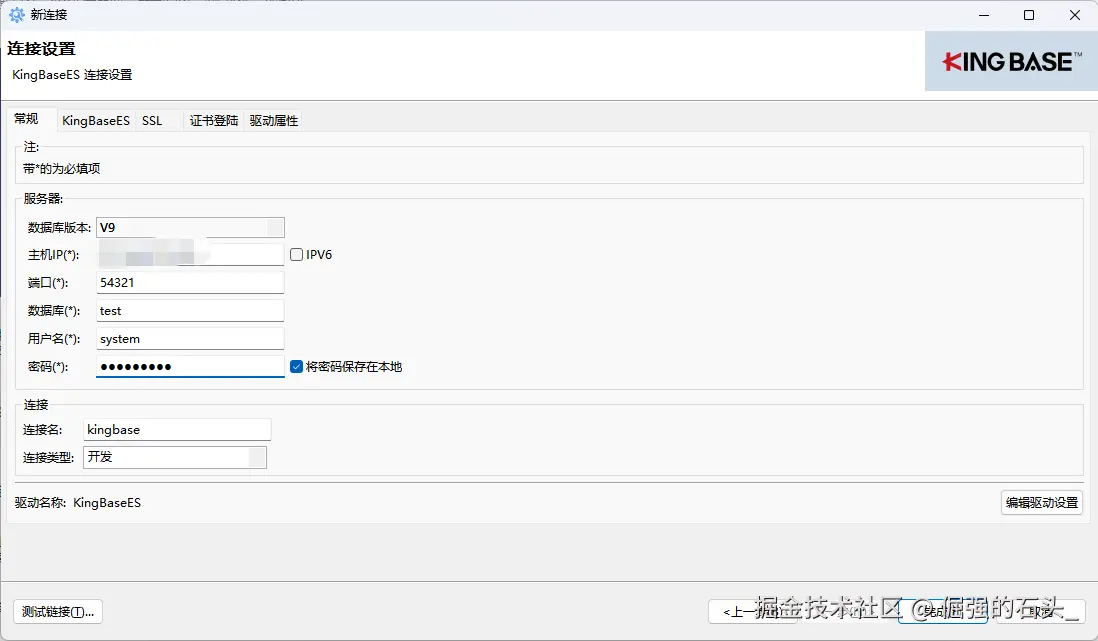Click the 测试链接 button

58,612
